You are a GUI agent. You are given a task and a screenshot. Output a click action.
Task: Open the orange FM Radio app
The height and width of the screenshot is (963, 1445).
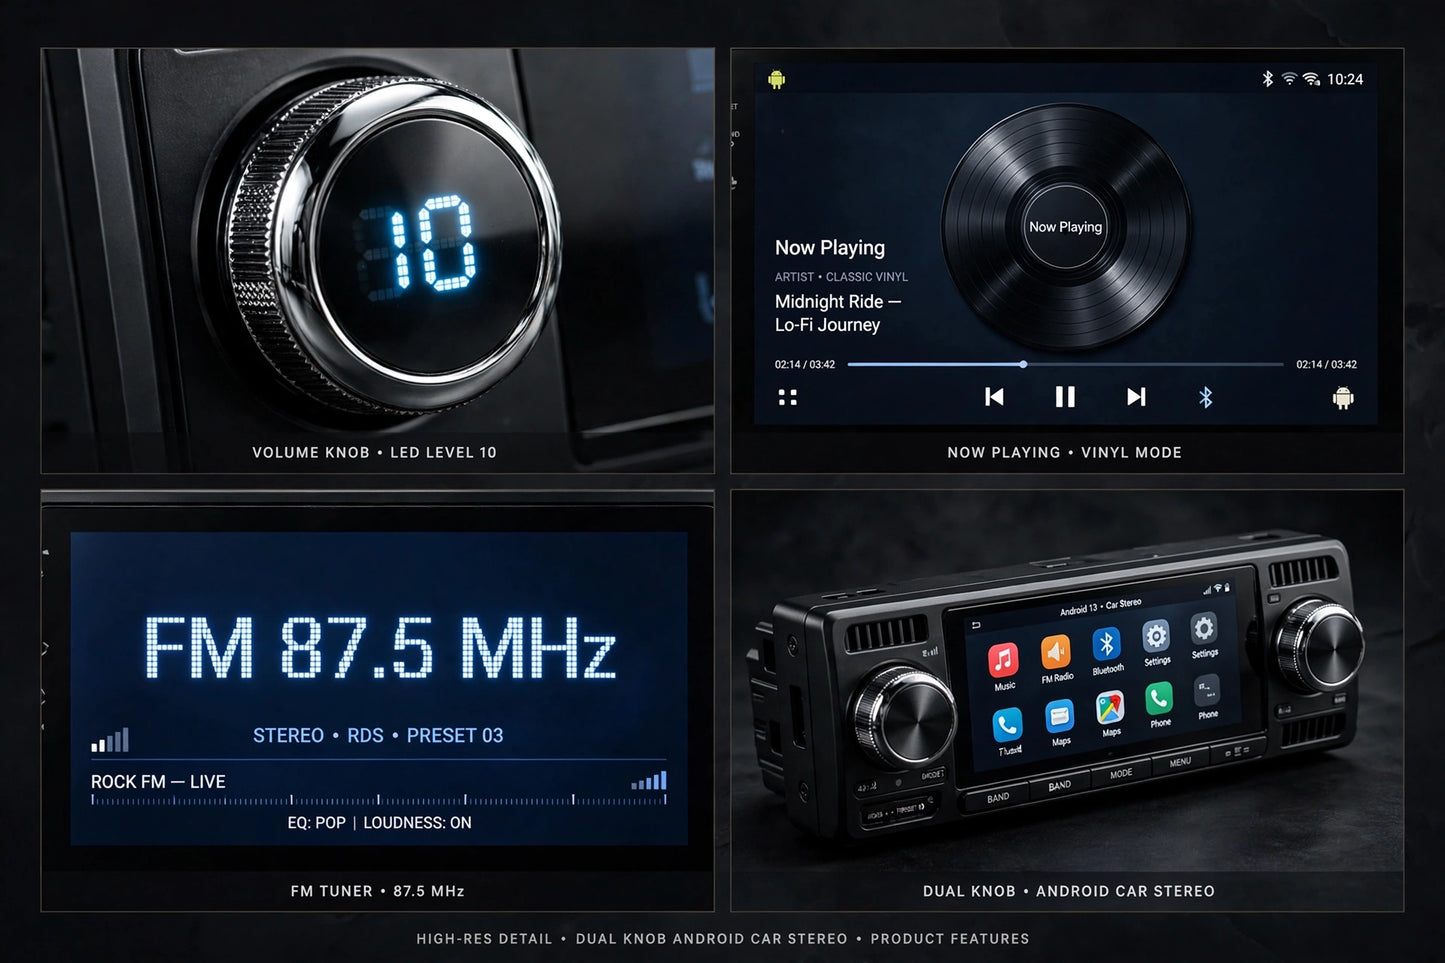[x=1056, y=652]
